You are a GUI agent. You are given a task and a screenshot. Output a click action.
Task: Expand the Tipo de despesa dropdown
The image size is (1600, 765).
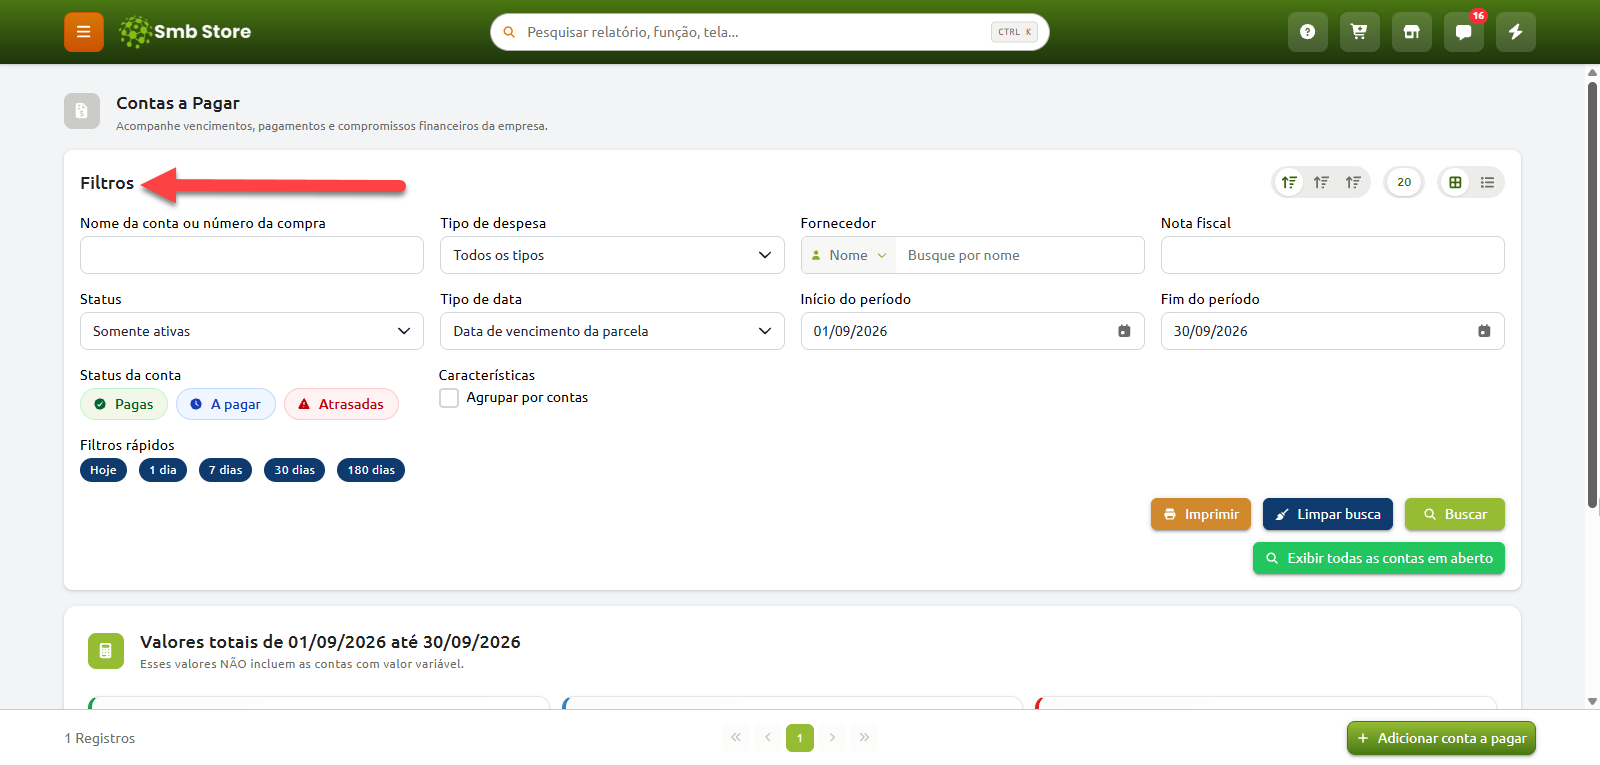pos(612,255)
